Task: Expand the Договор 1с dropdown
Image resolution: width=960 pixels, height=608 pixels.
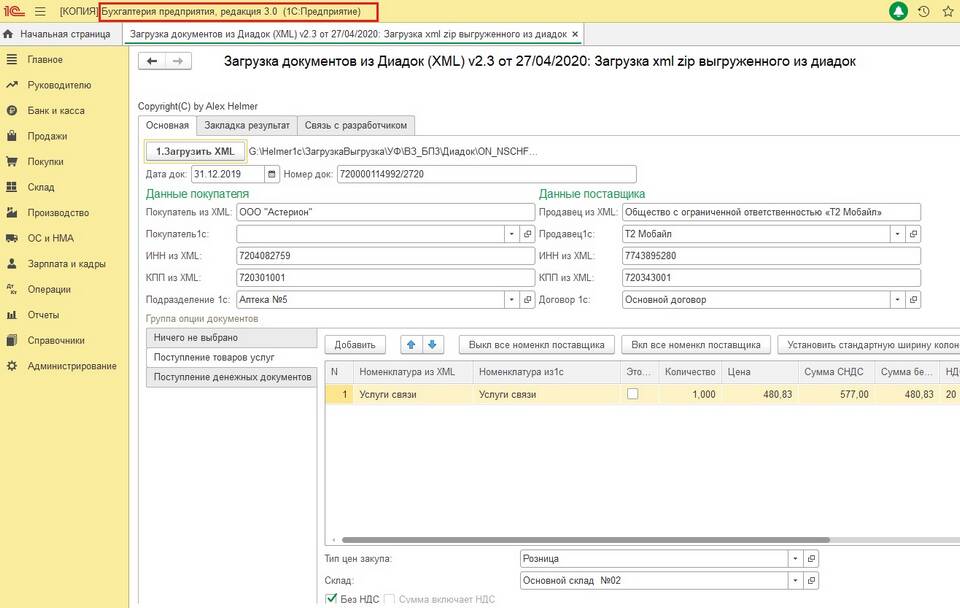Action: coord(898,299)
